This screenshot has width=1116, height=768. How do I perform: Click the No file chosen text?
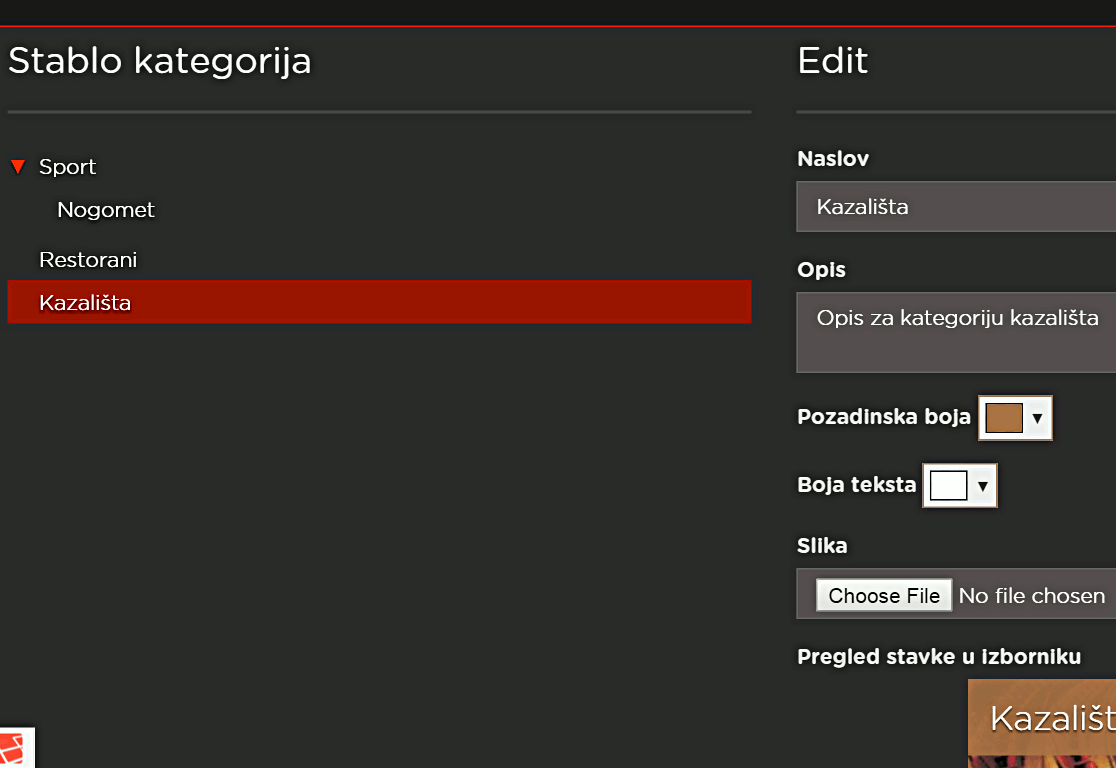[x=1032, y=596]
